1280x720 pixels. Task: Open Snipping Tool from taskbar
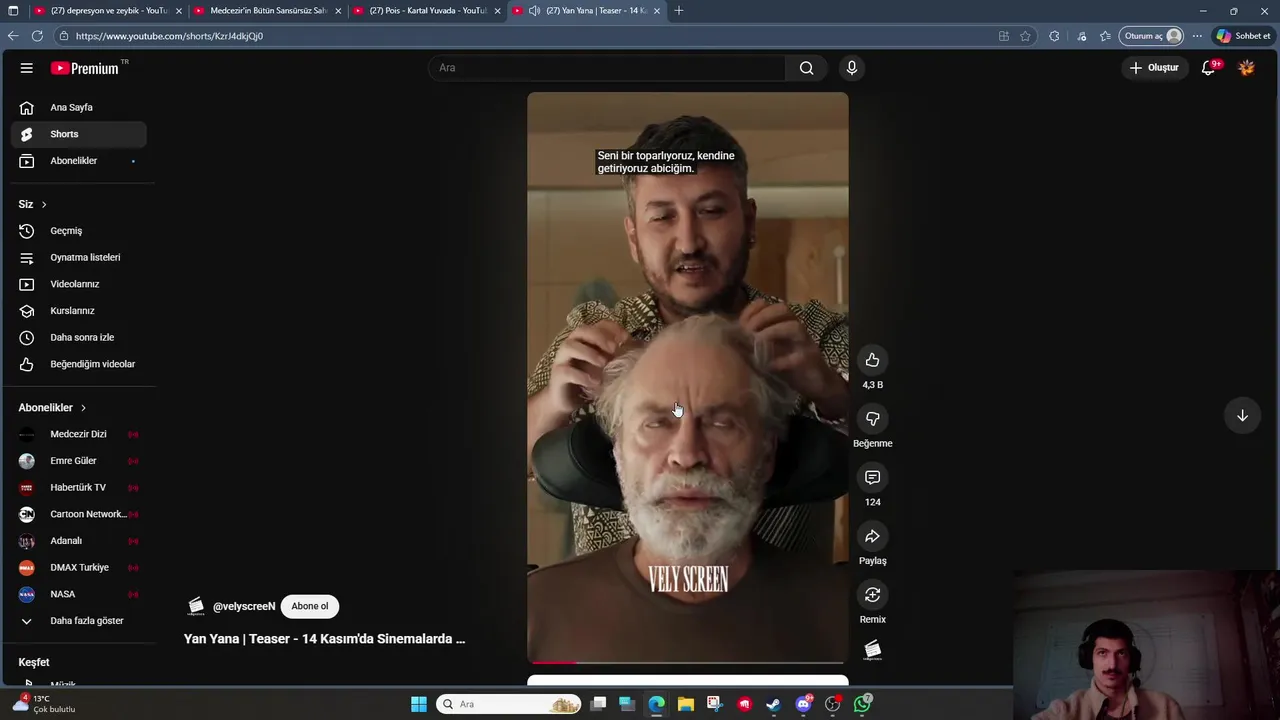714,704
